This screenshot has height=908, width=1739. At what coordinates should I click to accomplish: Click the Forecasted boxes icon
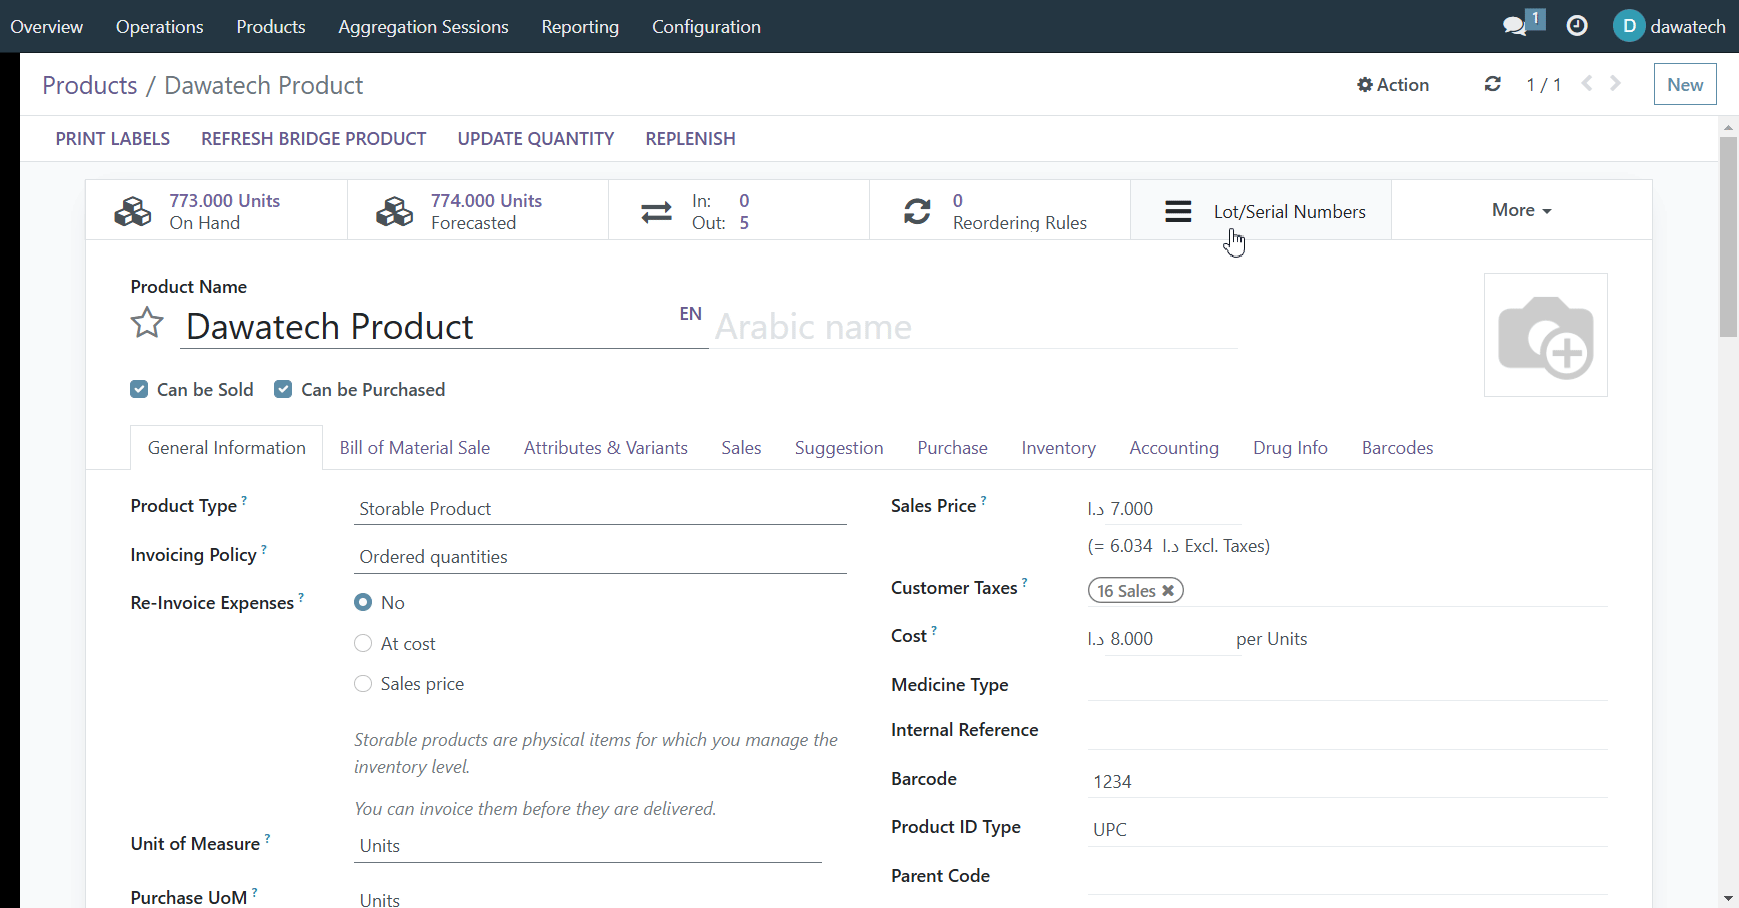tap(394, 211)
